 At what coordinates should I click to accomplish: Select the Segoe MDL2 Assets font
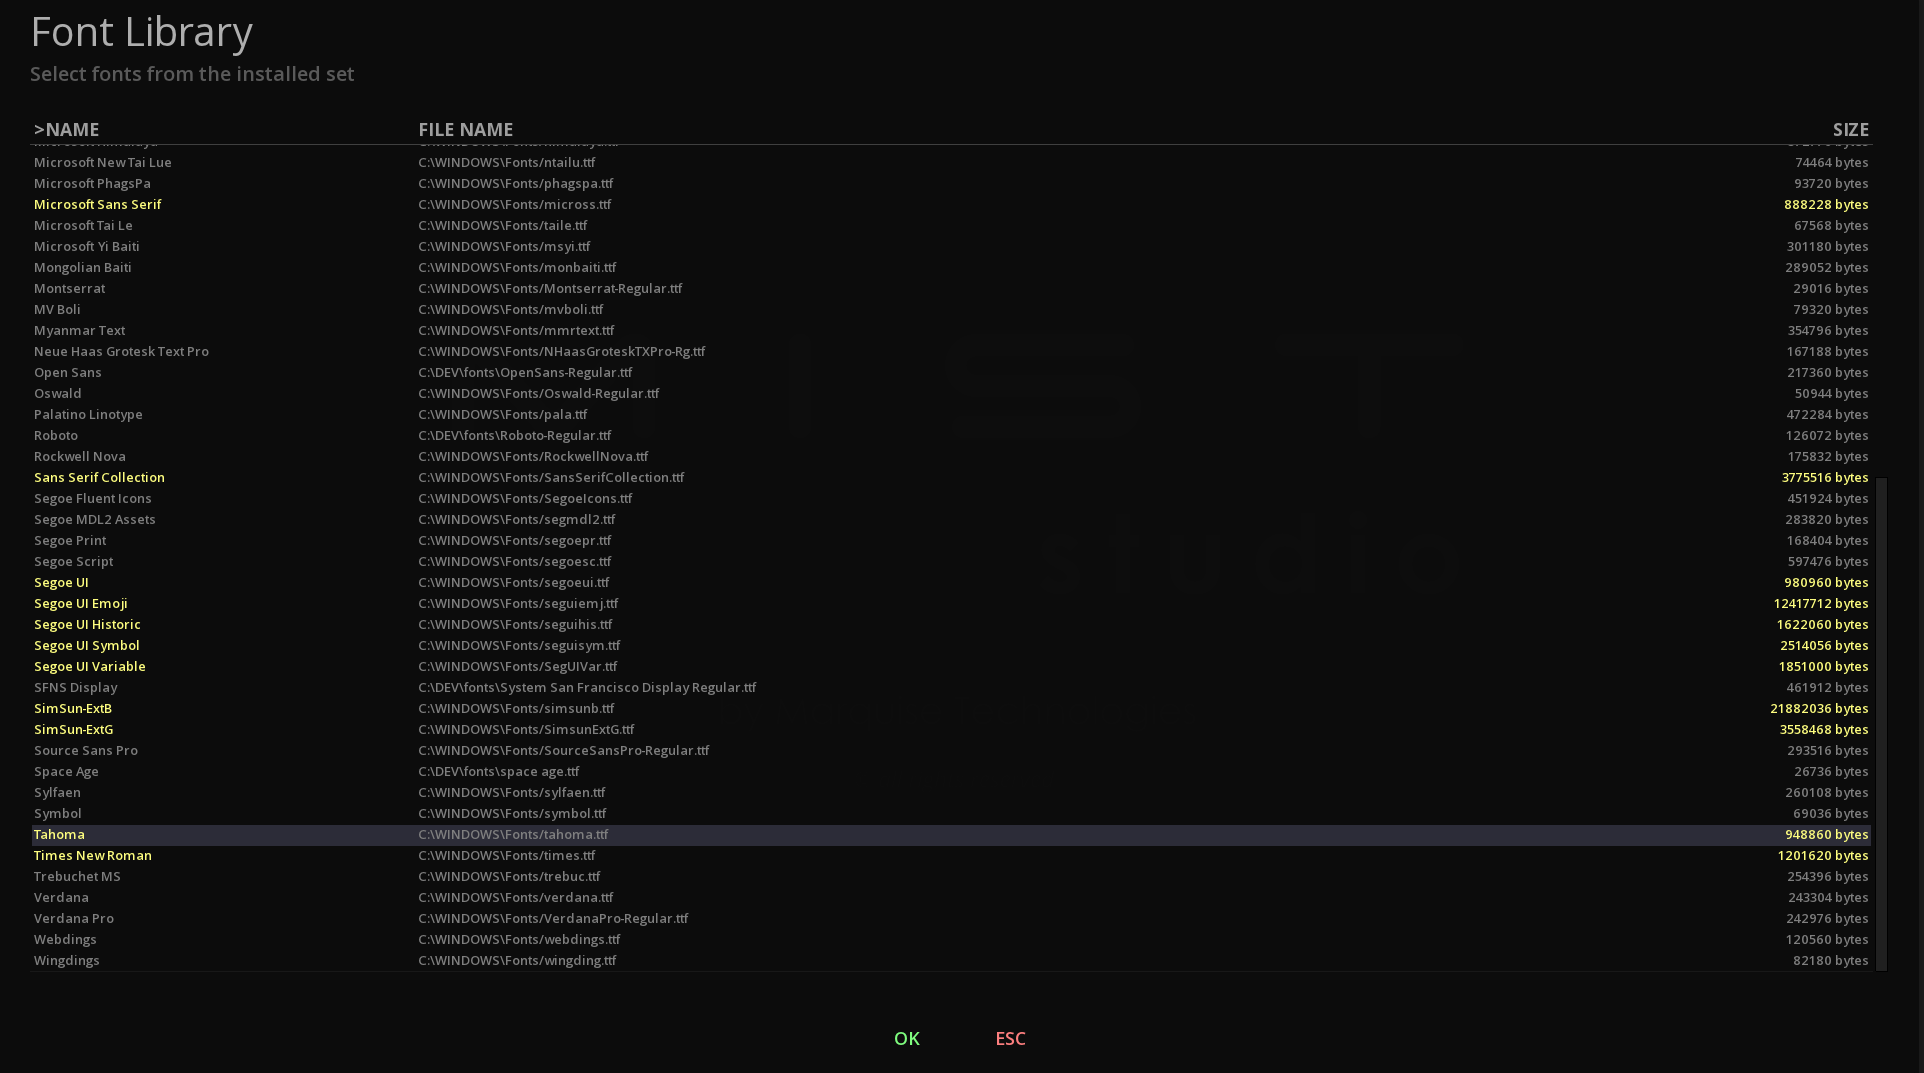point(951,519)
